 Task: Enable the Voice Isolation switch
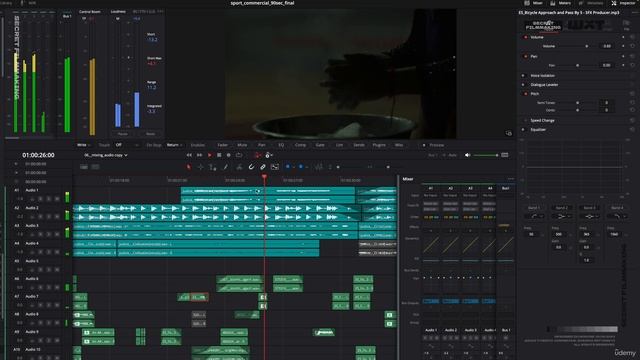(x=523, y=76)
